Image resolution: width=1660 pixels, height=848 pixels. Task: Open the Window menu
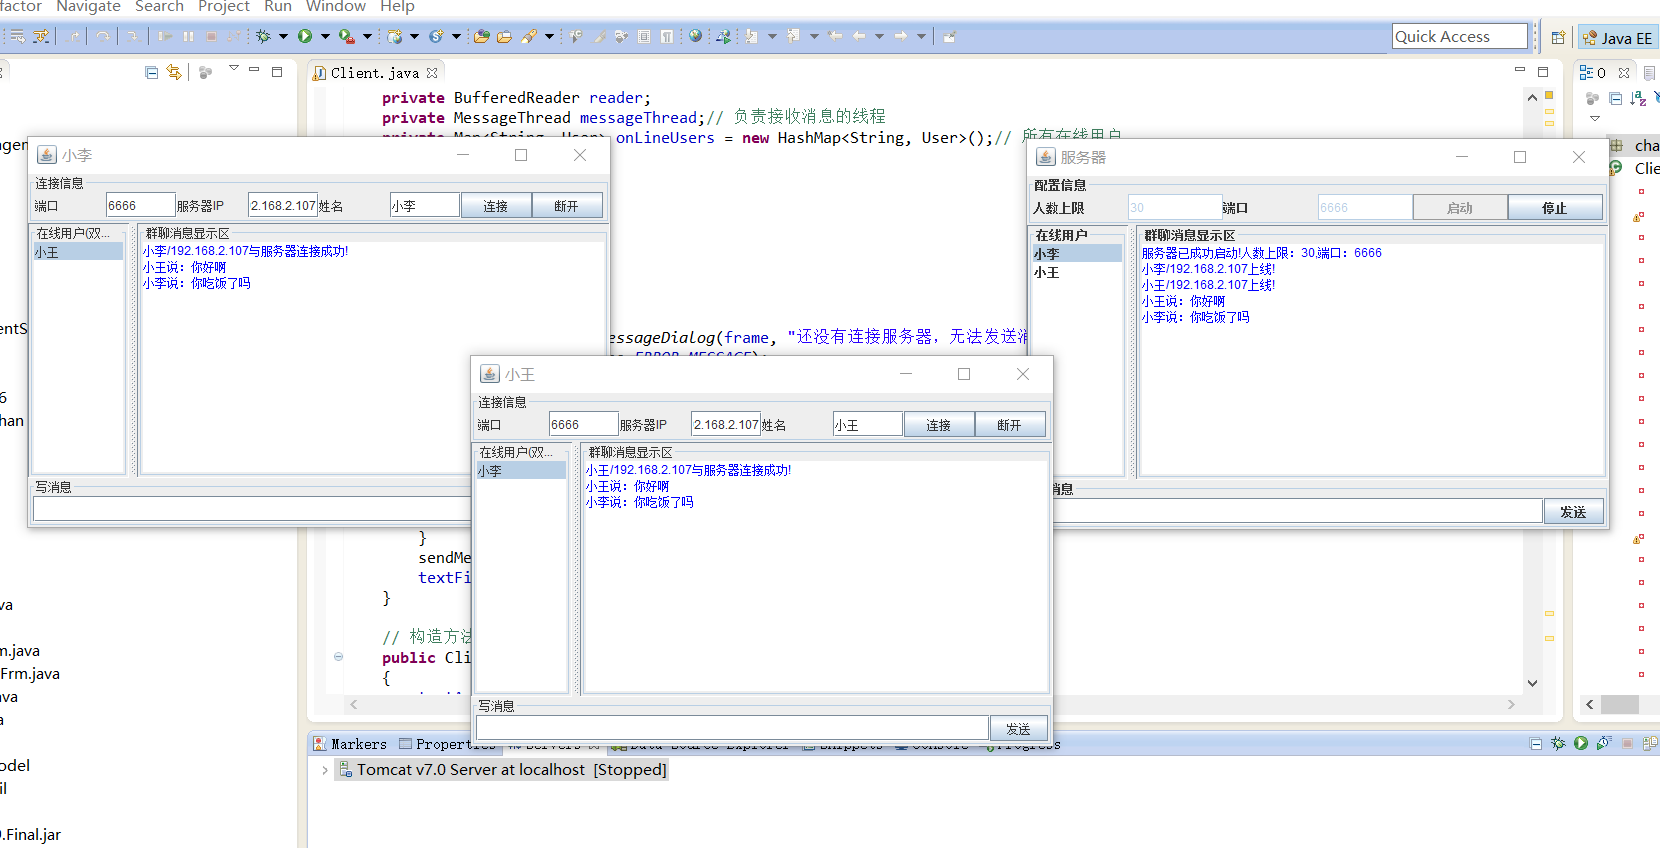click(x=335, y=7)
